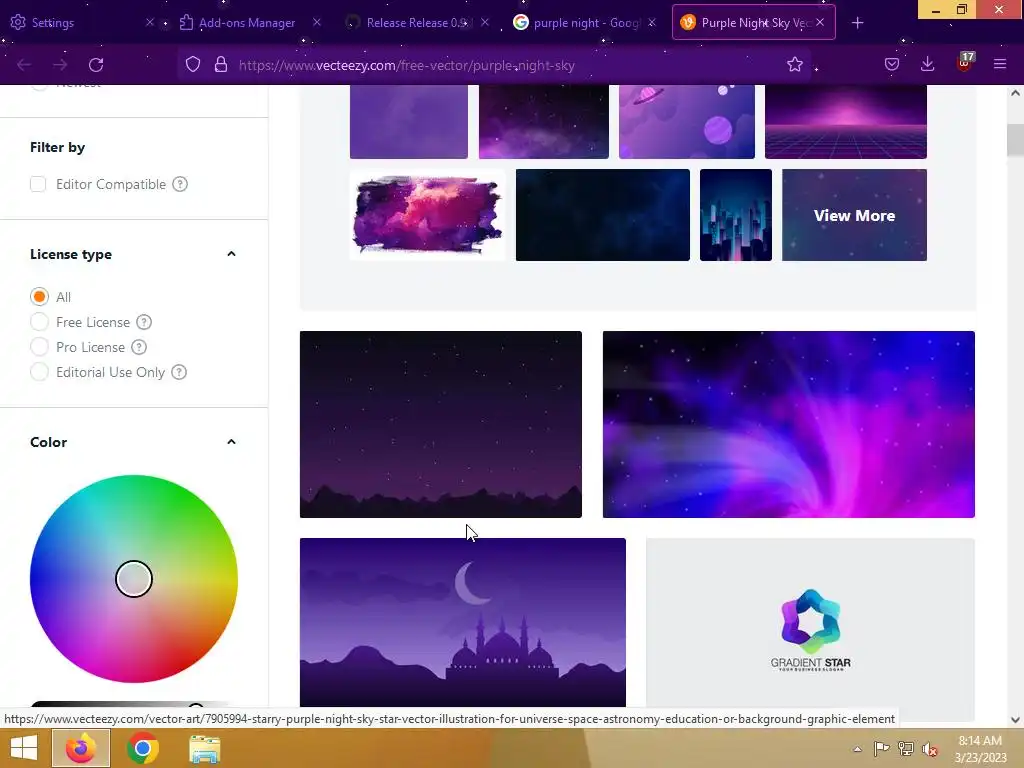
Task: Close the Release 0.9 tab
Action: [x=485, y=22]
